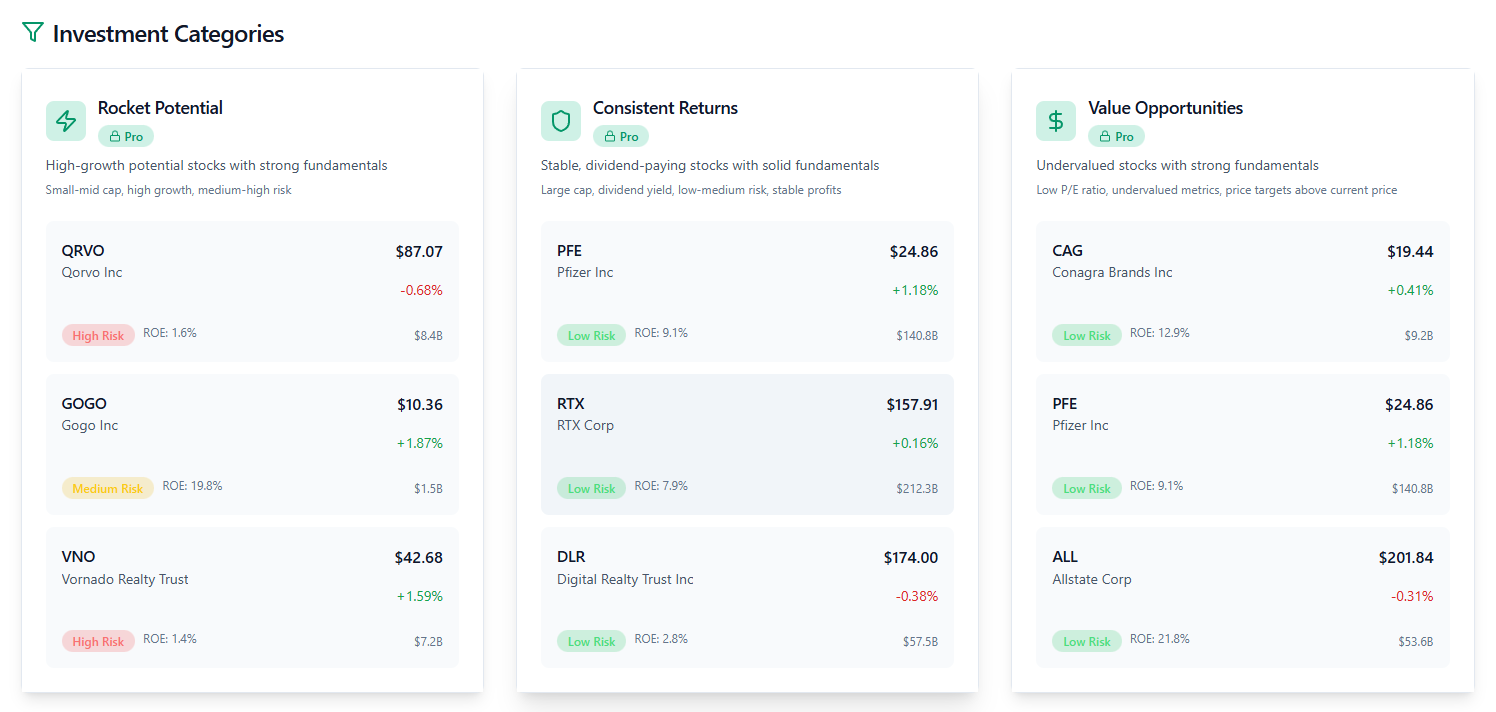Click the -0.38% change on DLR
Image resolution: width=1496 pixels, height=712 pixels.
(x=917, y=596)
